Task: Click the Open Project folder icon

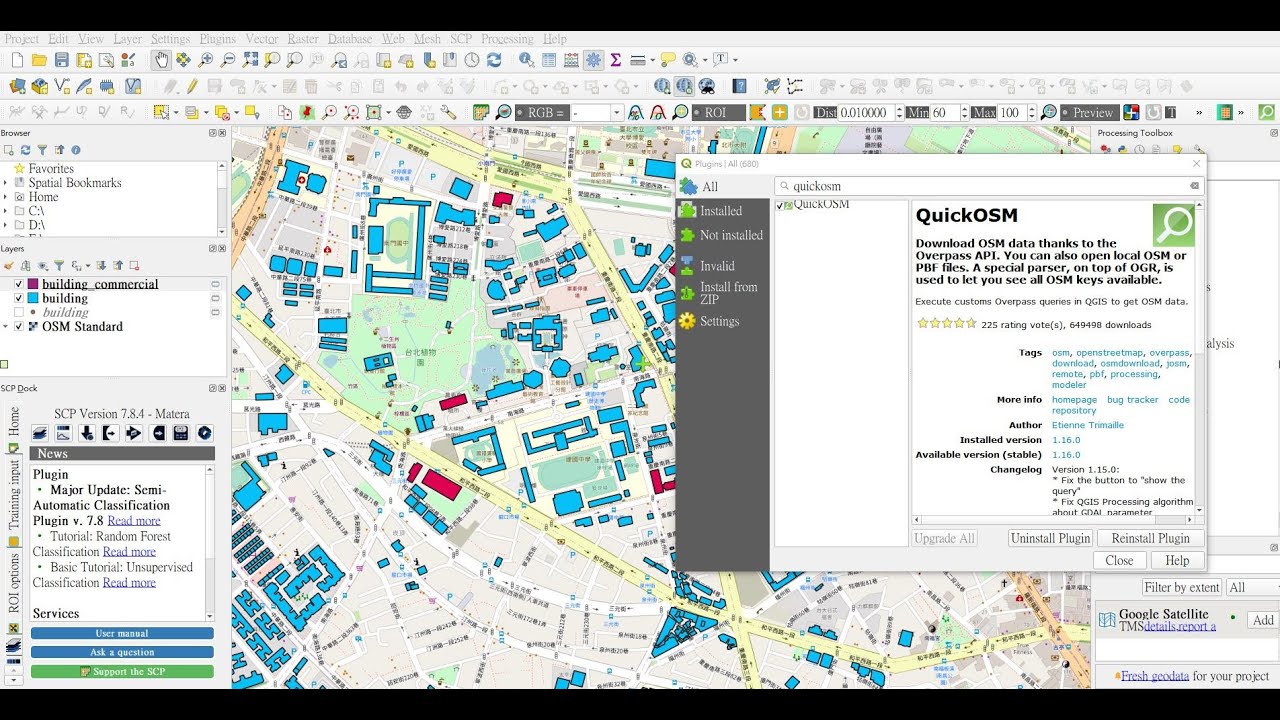Action: click(x=39, y=60)
